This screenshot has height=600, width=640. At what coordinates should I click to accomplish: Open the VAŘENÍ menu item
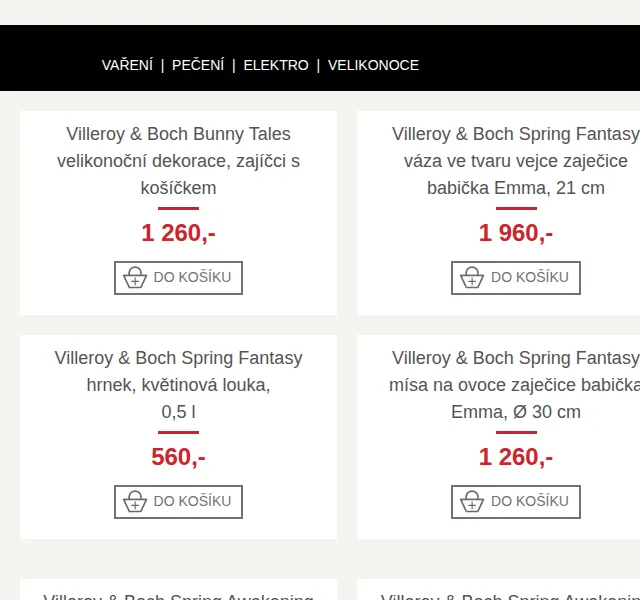pyautogui.click(x=127, y=65)
